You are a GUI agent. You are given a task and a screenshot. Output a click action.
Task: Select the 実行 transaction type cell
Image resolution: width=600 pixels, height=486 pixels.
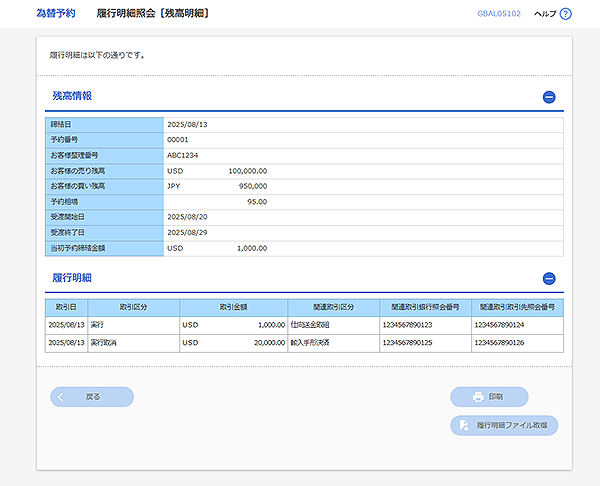(134, 325)
